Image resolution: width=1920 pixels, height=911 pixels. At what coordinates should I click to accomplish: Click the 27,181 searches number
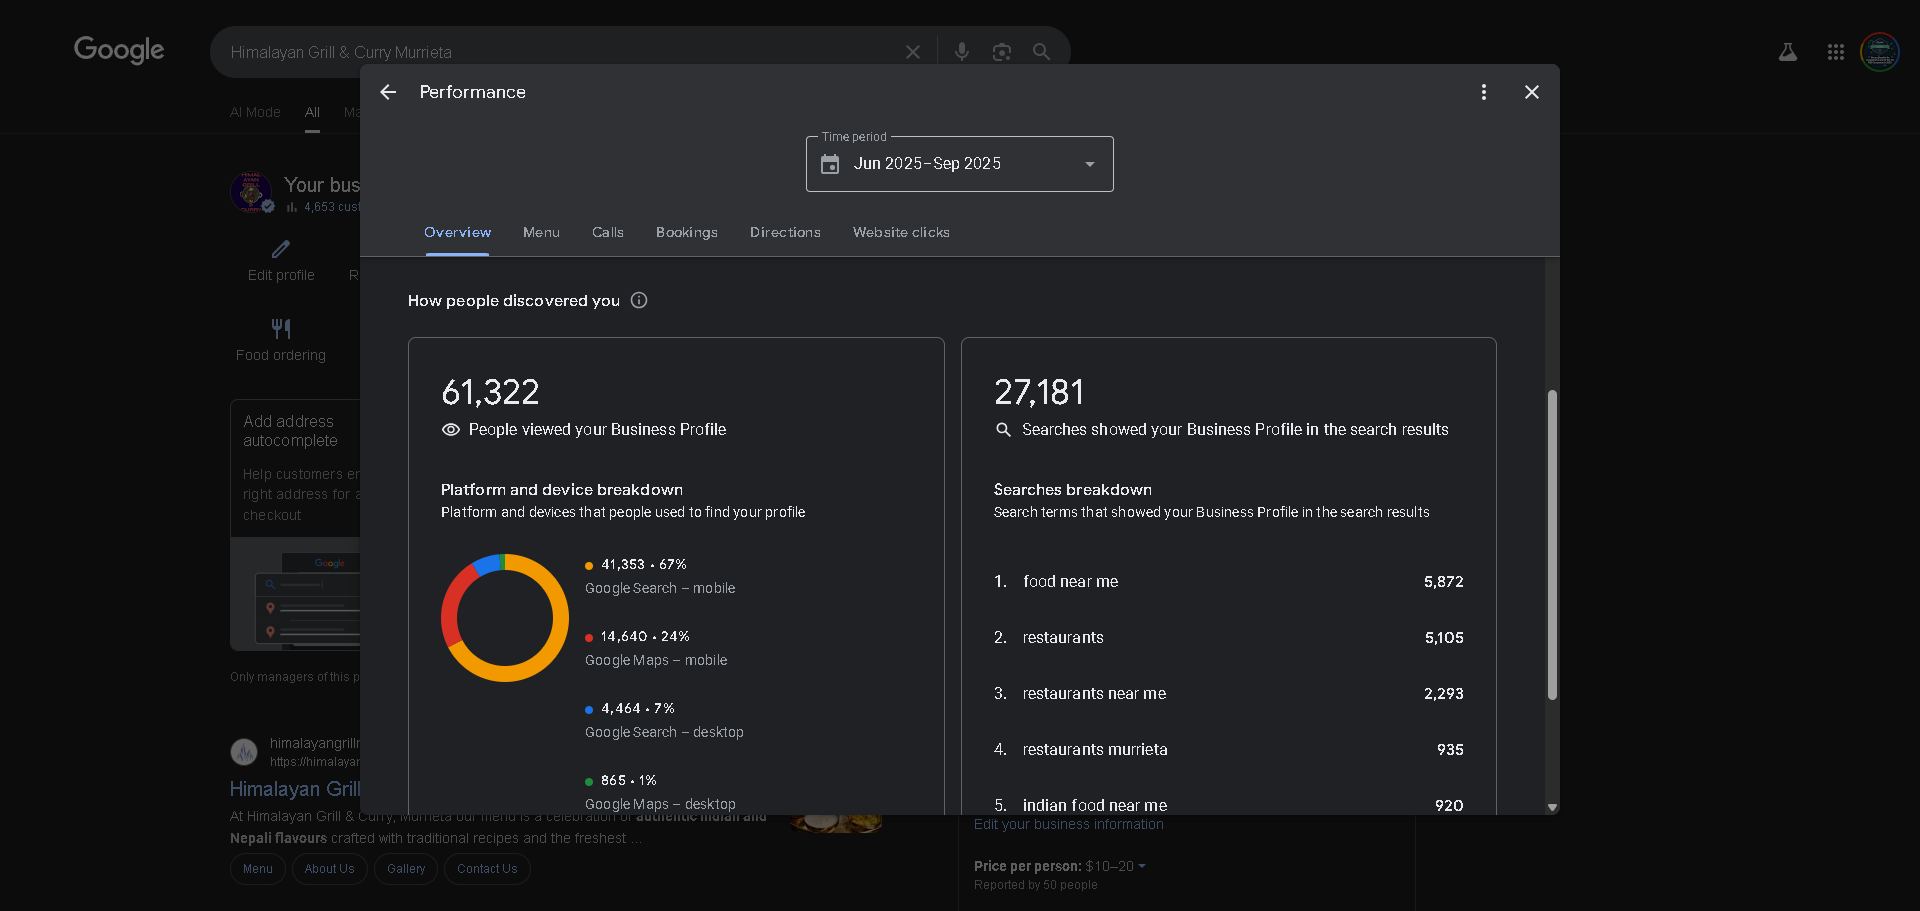[x=1039, y=392]
